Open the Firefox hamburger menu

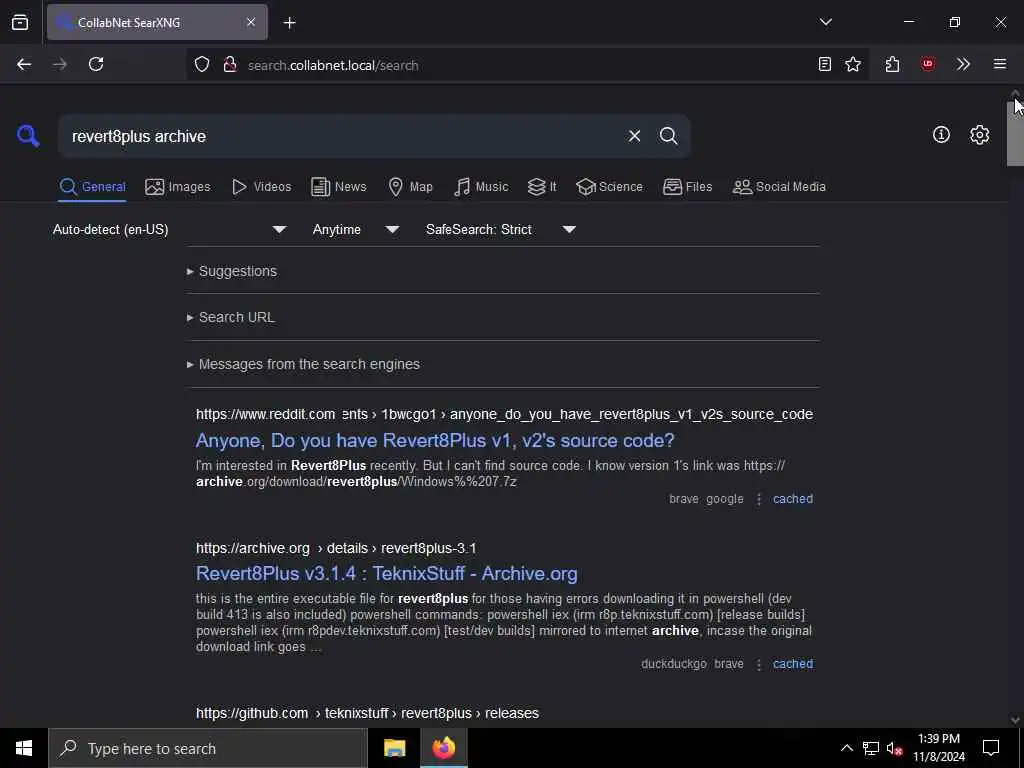click(x=1000, y=64)
